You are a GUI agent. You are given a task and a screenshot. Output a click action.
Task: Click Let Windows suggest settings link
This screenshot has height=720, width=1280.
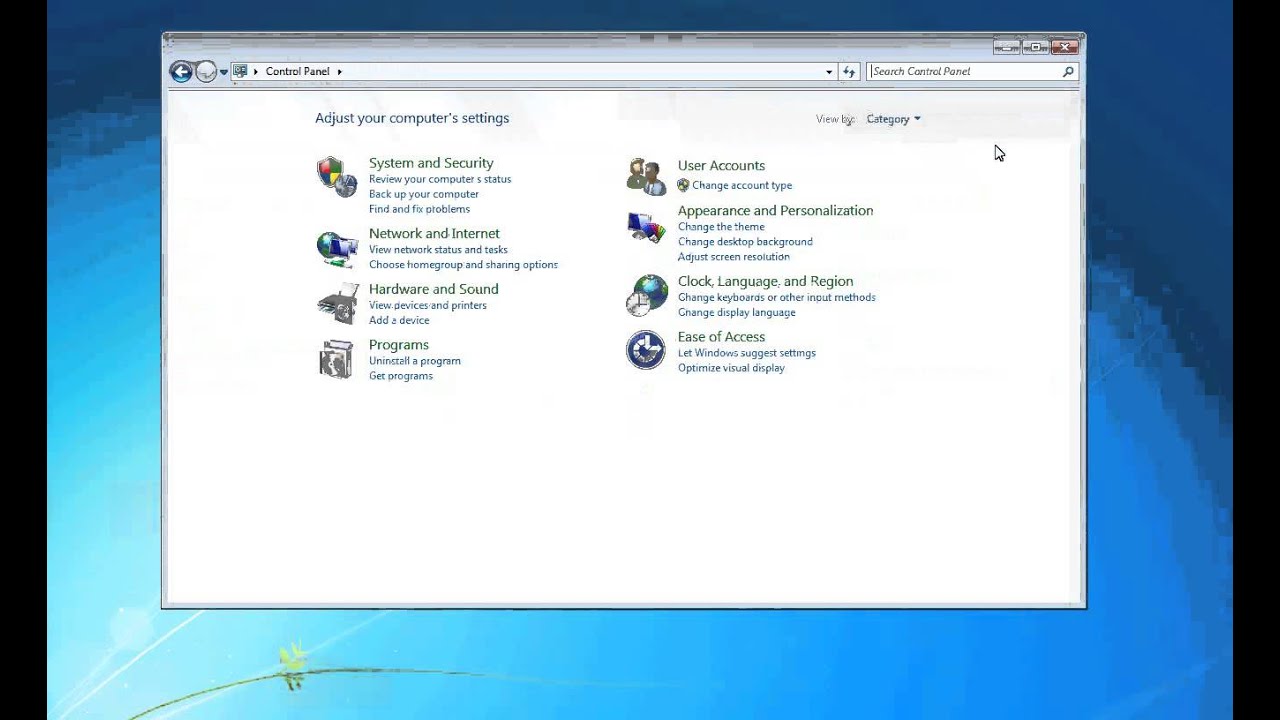[747, 353]
